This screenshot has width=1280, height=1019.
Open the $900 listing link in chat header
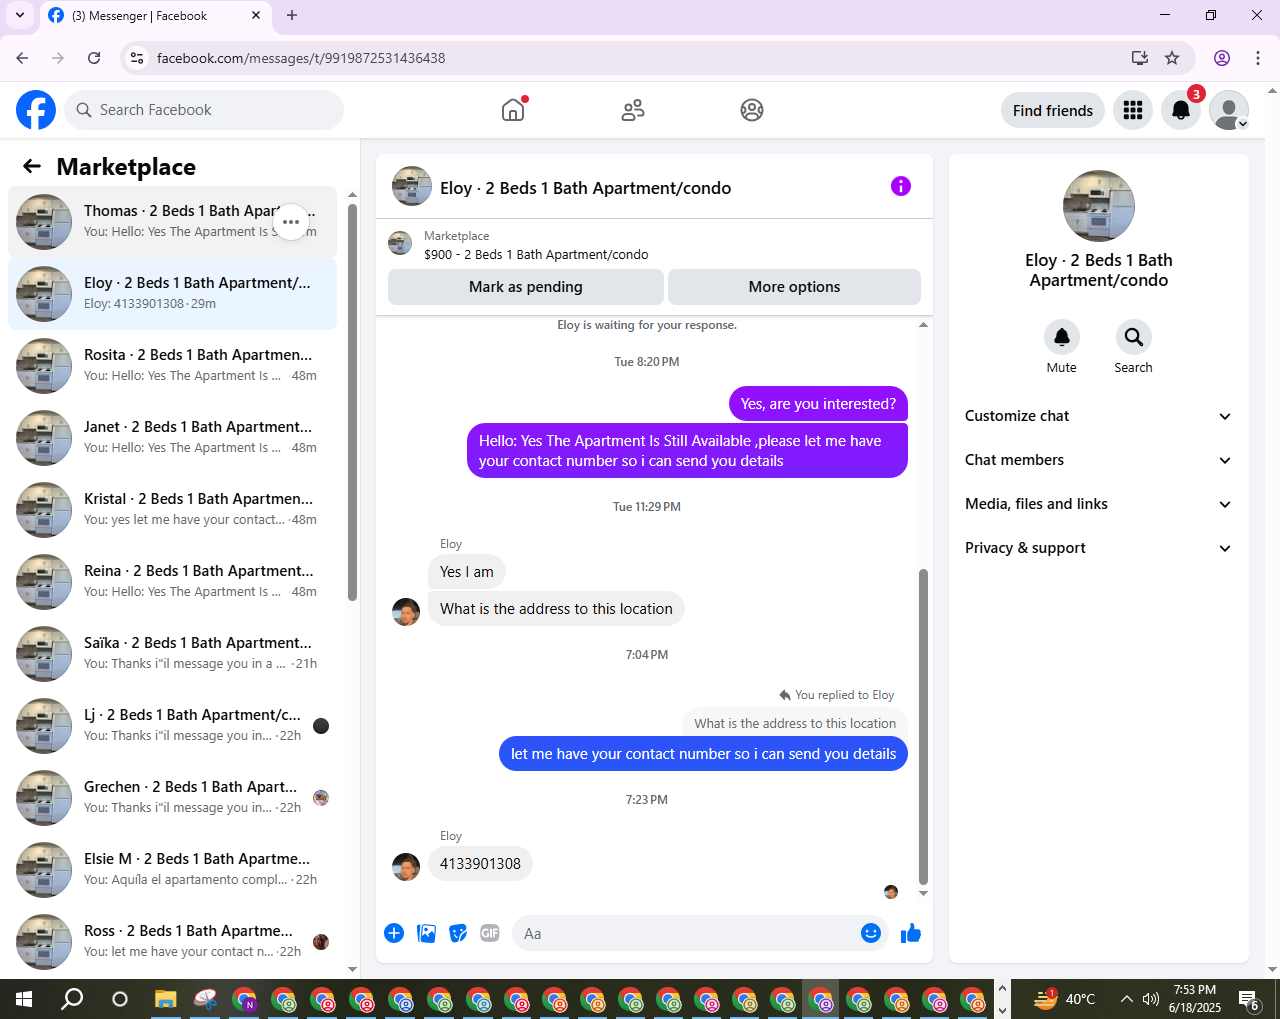536,255
